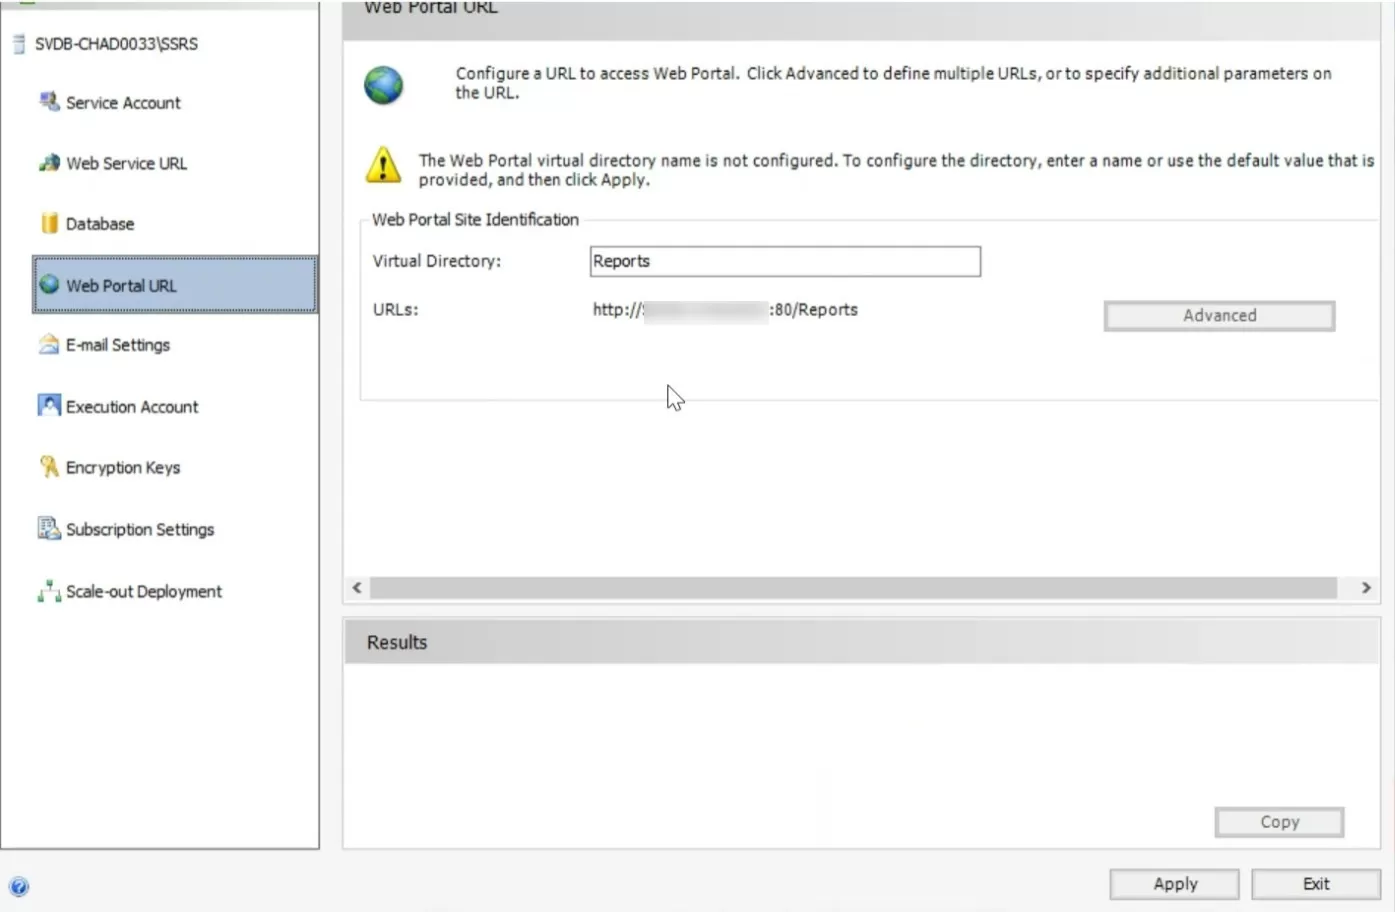Screen dimensions: 1395x912
Task: Click the Scale-out Deployment network icon
Action: (x=49, y=591)
